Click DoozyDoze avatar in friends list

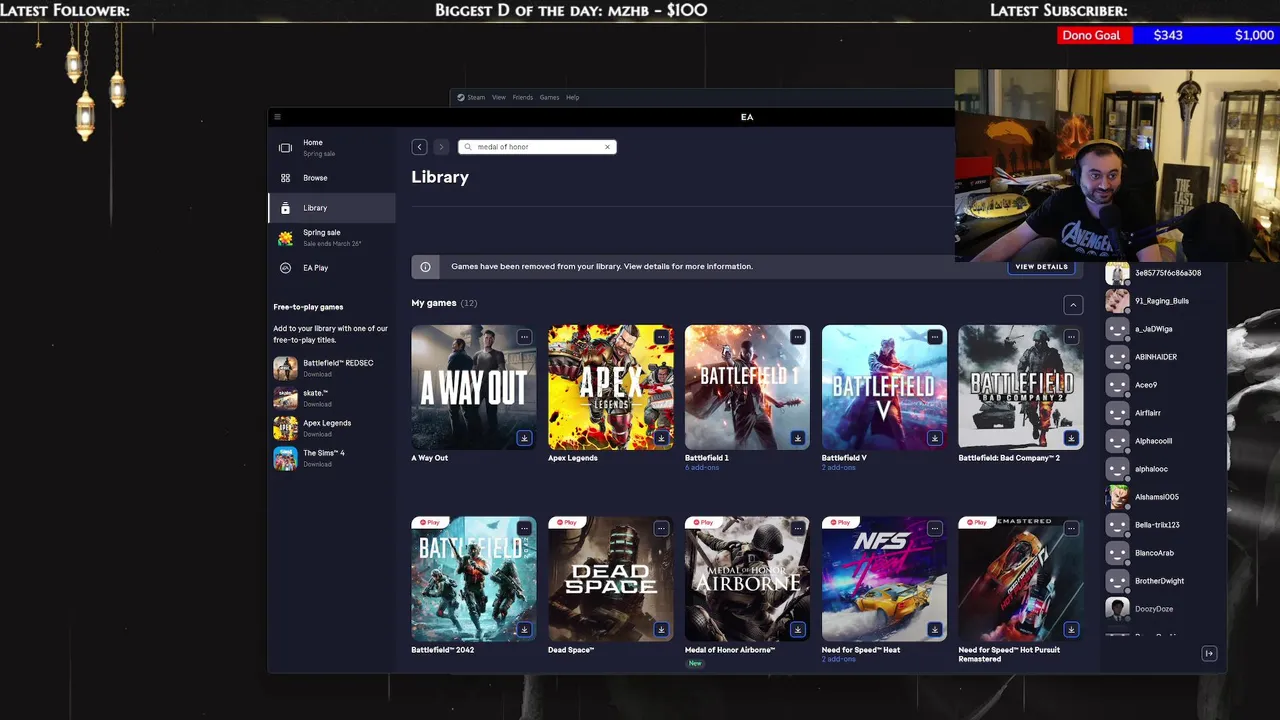point(1117,609)
